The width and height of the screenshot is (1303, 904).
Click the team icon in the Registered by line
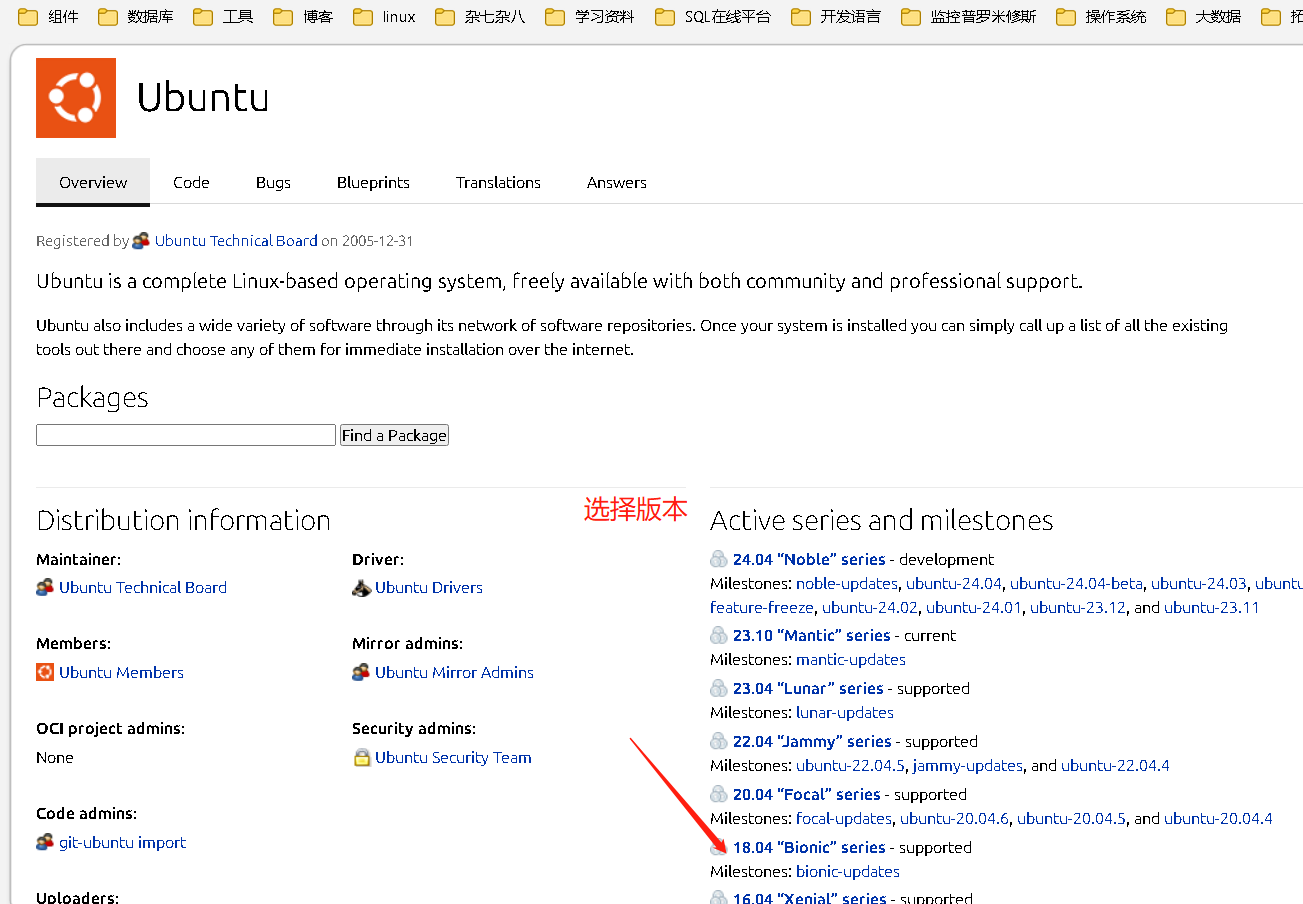[141, 240]
